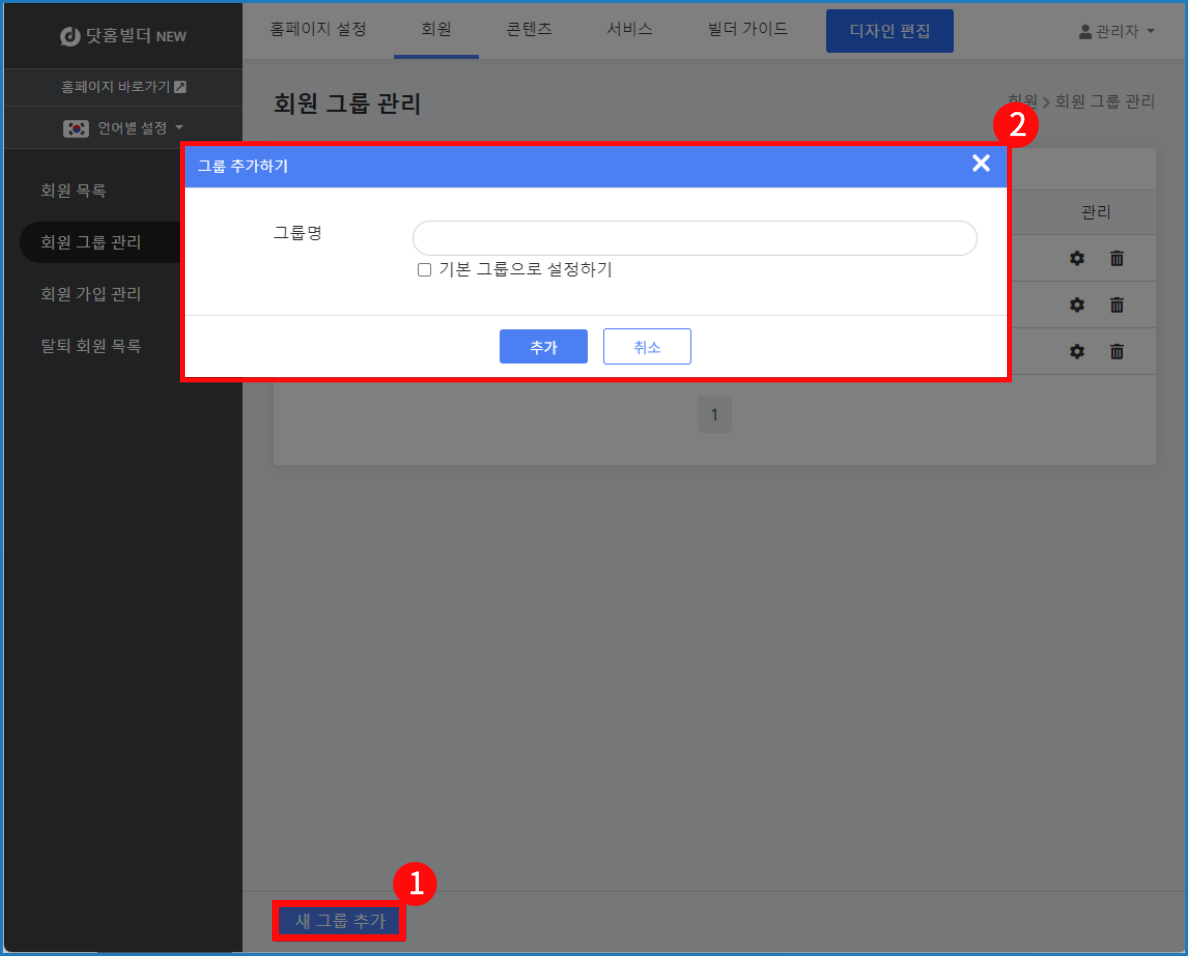Switch to the 홈페이지 설정 tab
Screen dimensions: 1188x956
pyautogui.click(x=318, y=29)
